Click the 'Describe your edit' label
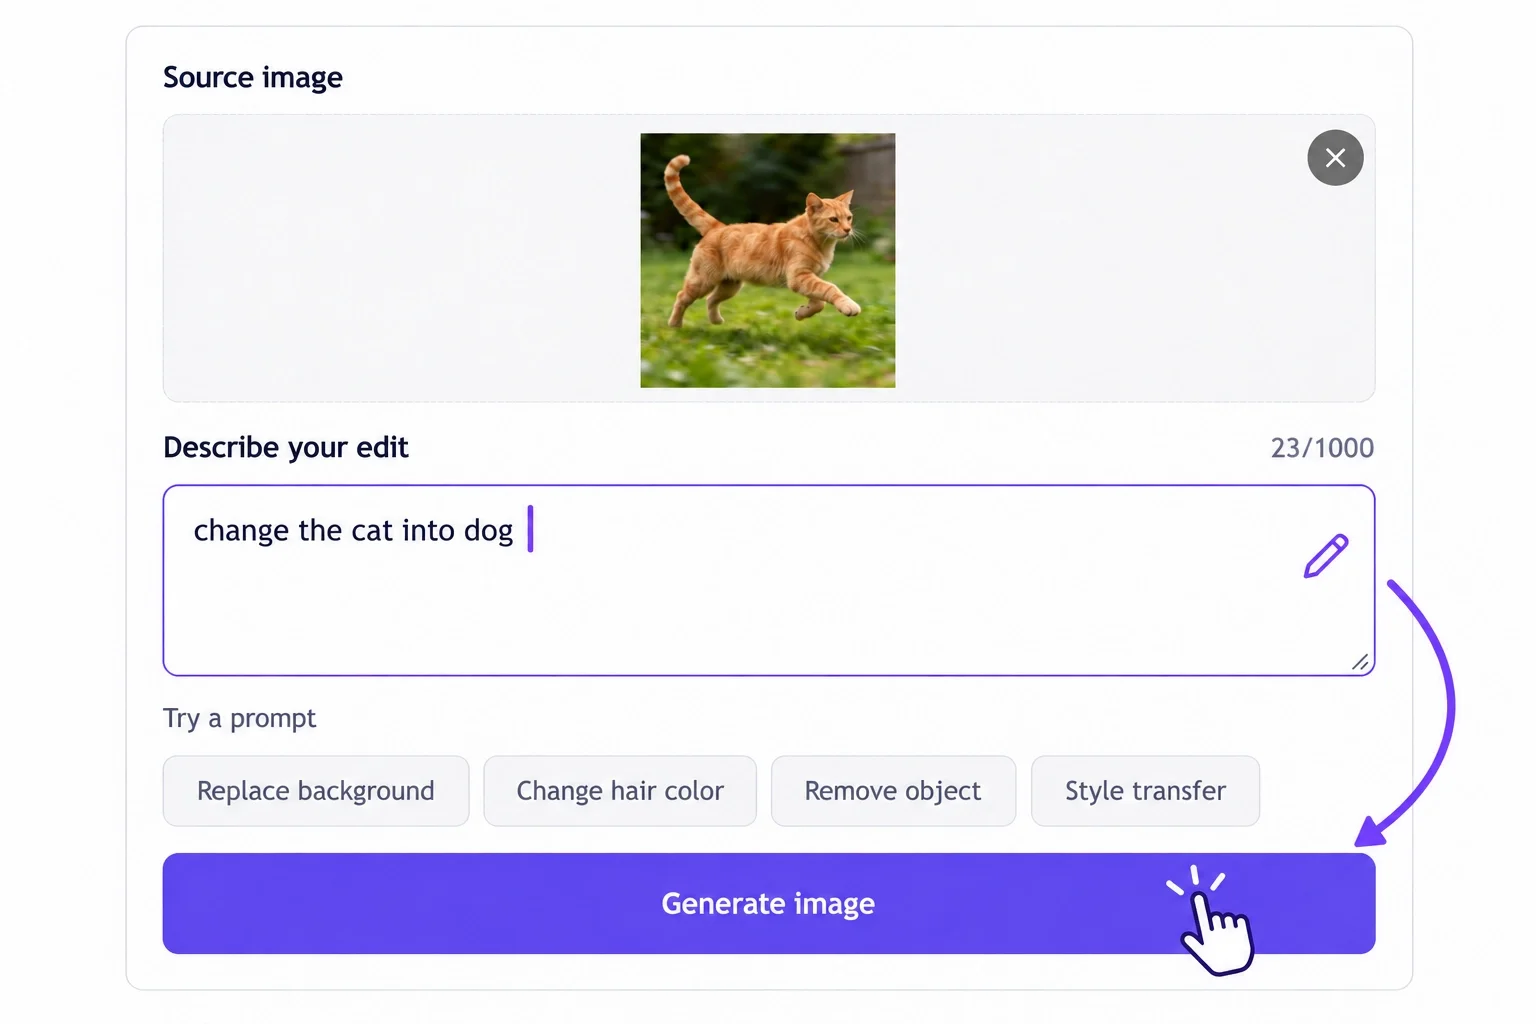Viewport: 1536px width, 1024px height. pyautogui.click(x=286, y=448)
